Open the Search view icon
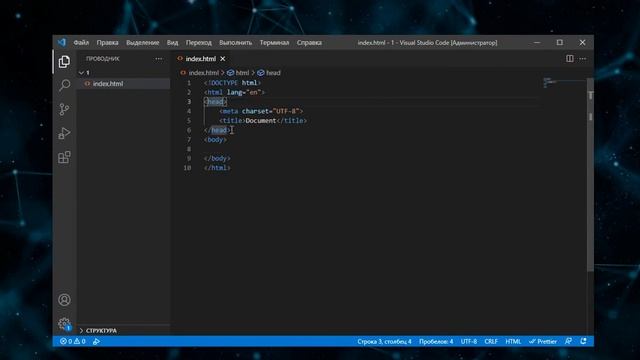Screen dimensions: 640x360 (x=64, y=85)
